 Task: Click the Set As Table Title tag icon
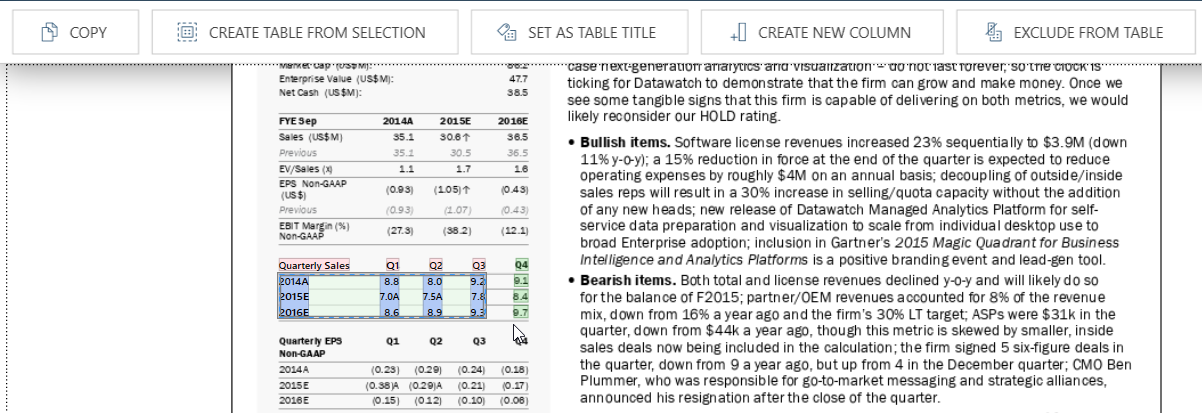(506, 33)
